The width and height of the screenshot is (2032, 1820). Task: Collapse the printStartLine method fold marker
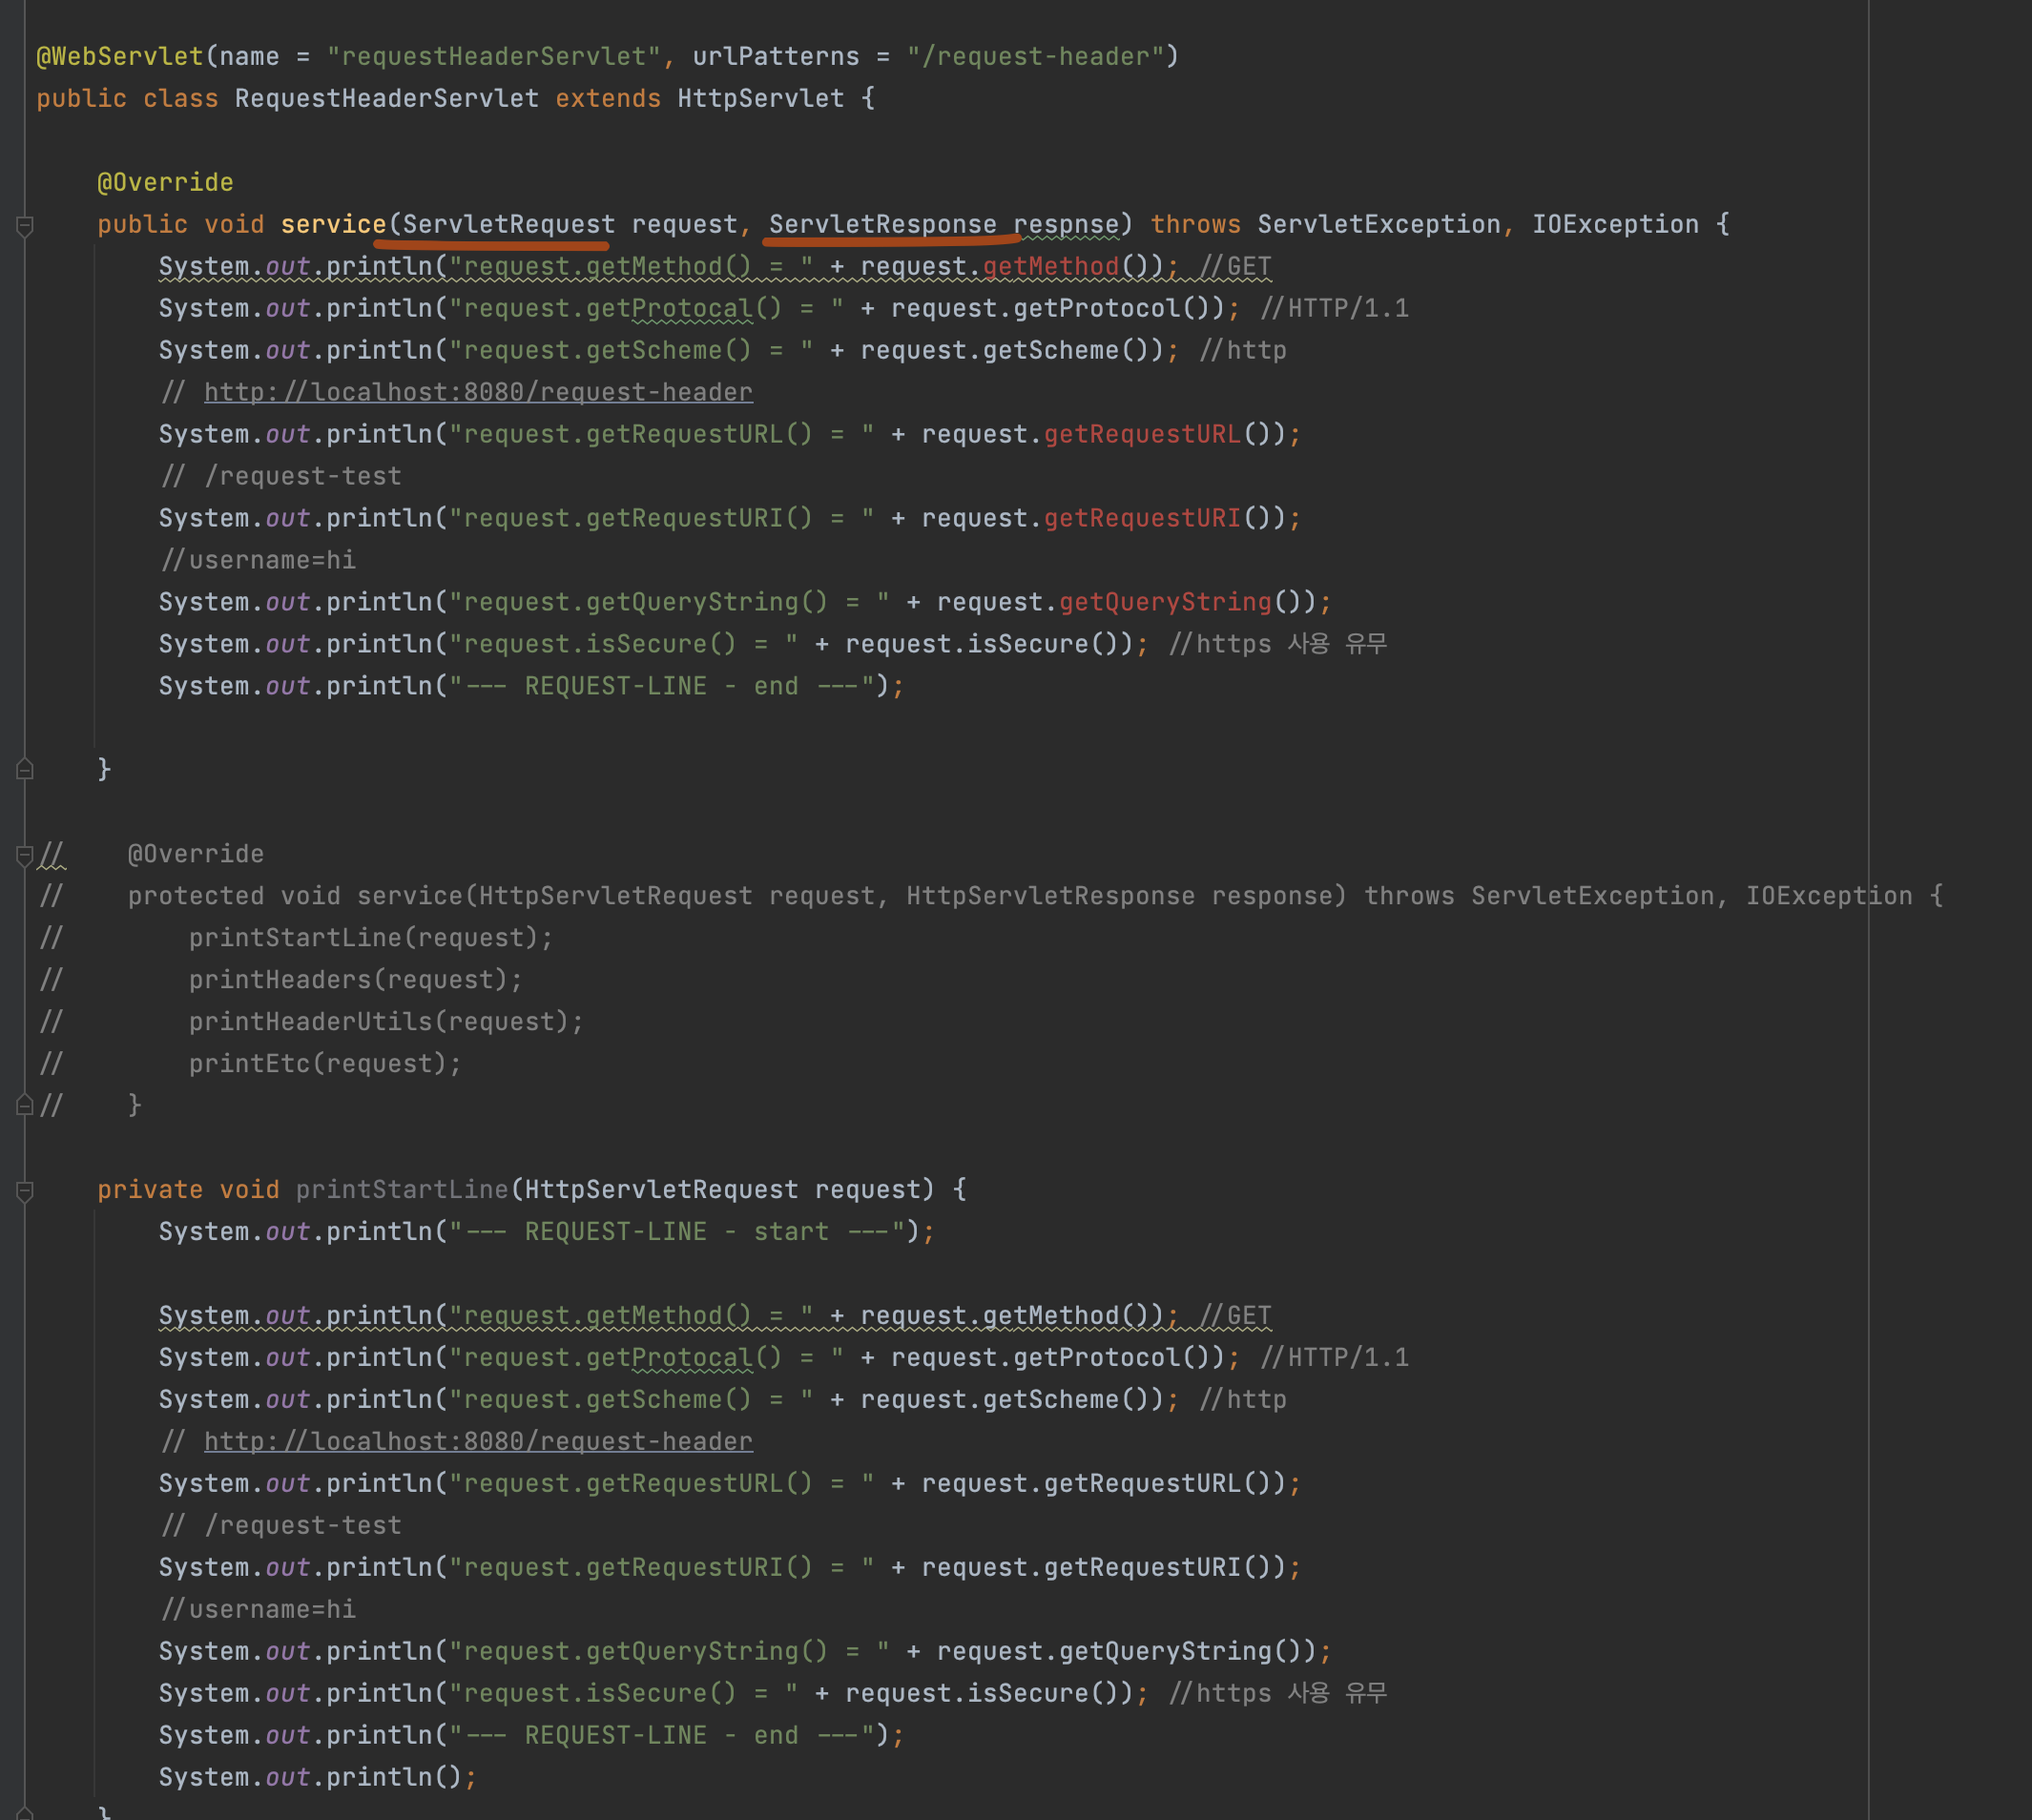click(x=25, y=1191)
